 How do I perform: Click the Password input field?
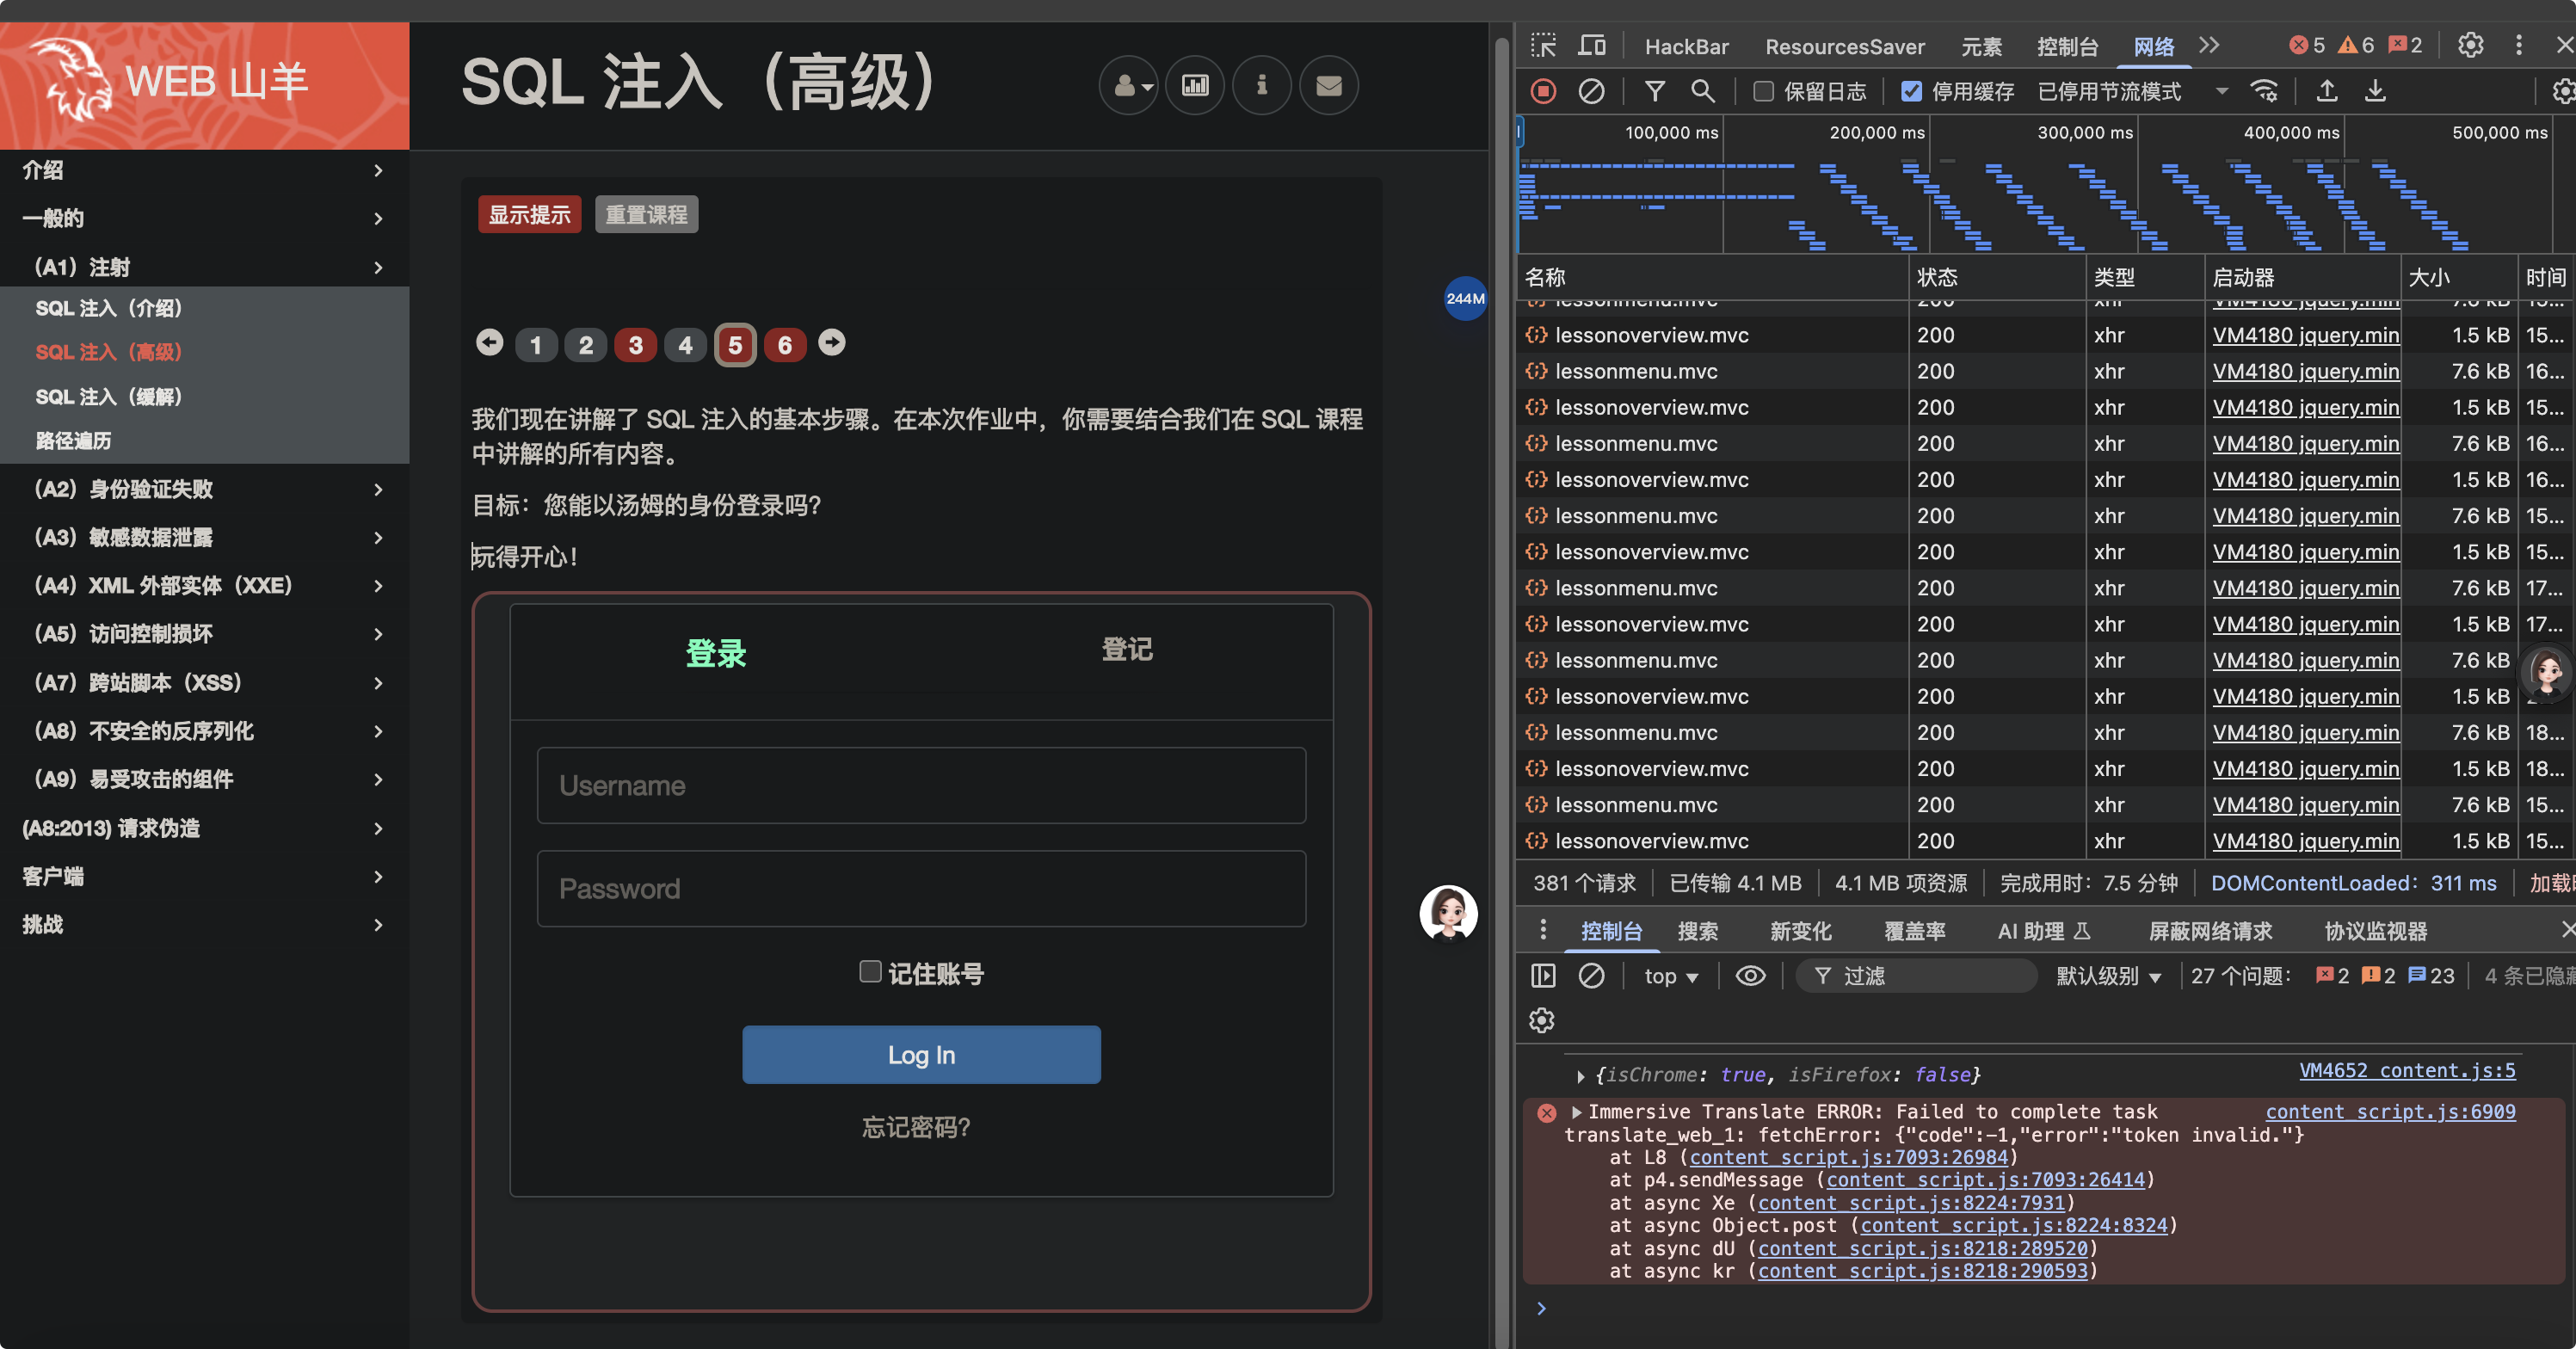coord(922,889)
